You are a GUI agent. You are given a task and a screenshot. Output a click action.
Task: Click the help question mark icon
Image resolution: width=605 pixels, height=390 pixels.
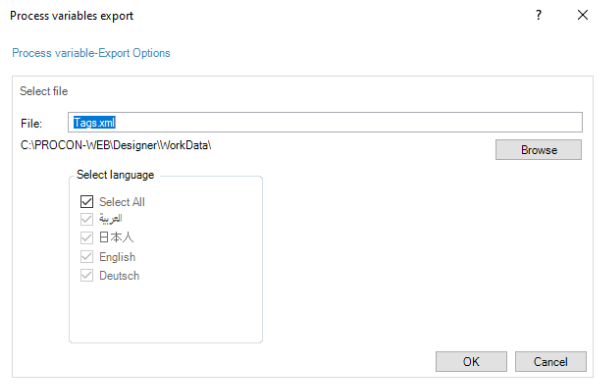point(539,15)
